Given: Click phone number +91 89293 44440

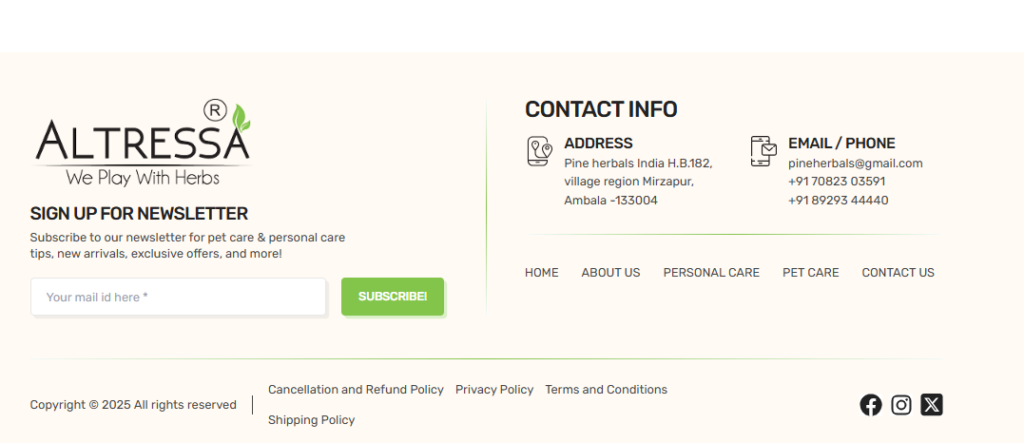Looking at the screenshot, I should 838,200.
